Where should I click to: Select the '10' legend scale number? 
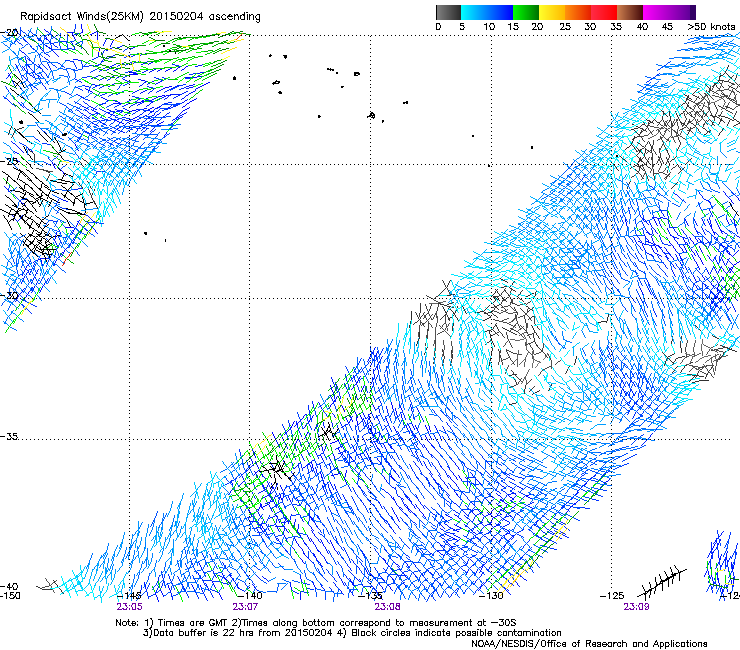tap(489, 27)
